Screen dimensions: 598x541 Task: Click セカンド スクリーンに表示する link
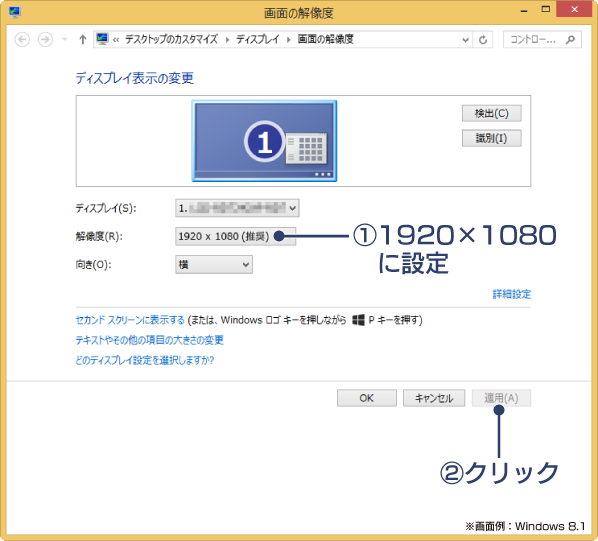coord(130,320)
